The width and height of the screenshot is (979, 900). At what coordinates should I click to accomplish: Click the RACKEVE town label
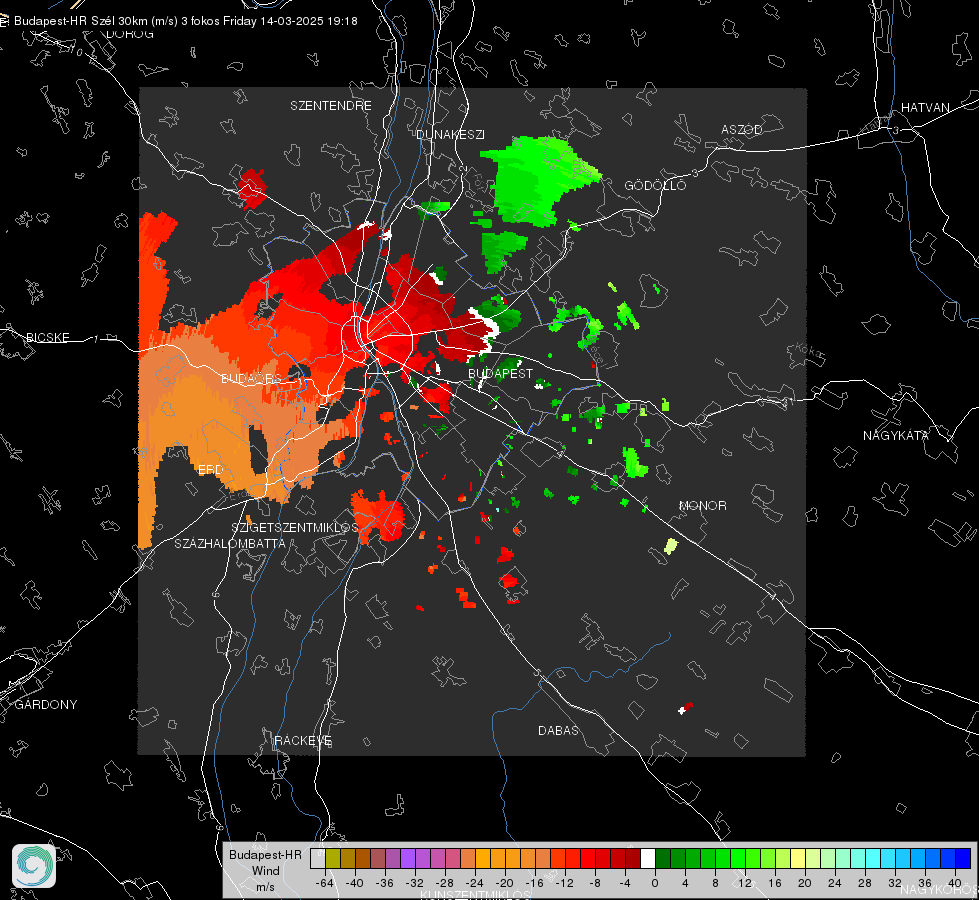[x=303, y=741]
